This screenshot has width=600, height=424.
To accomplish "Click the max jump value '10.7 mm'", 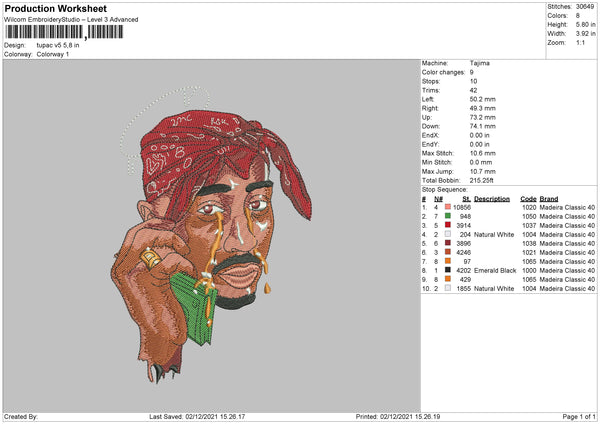I will pos(483,171).
